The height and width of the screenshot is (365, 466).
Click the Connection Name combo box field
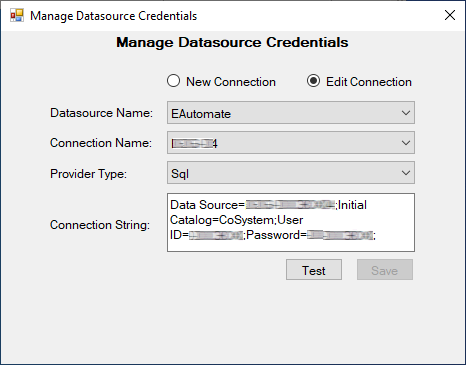(291, 143)
